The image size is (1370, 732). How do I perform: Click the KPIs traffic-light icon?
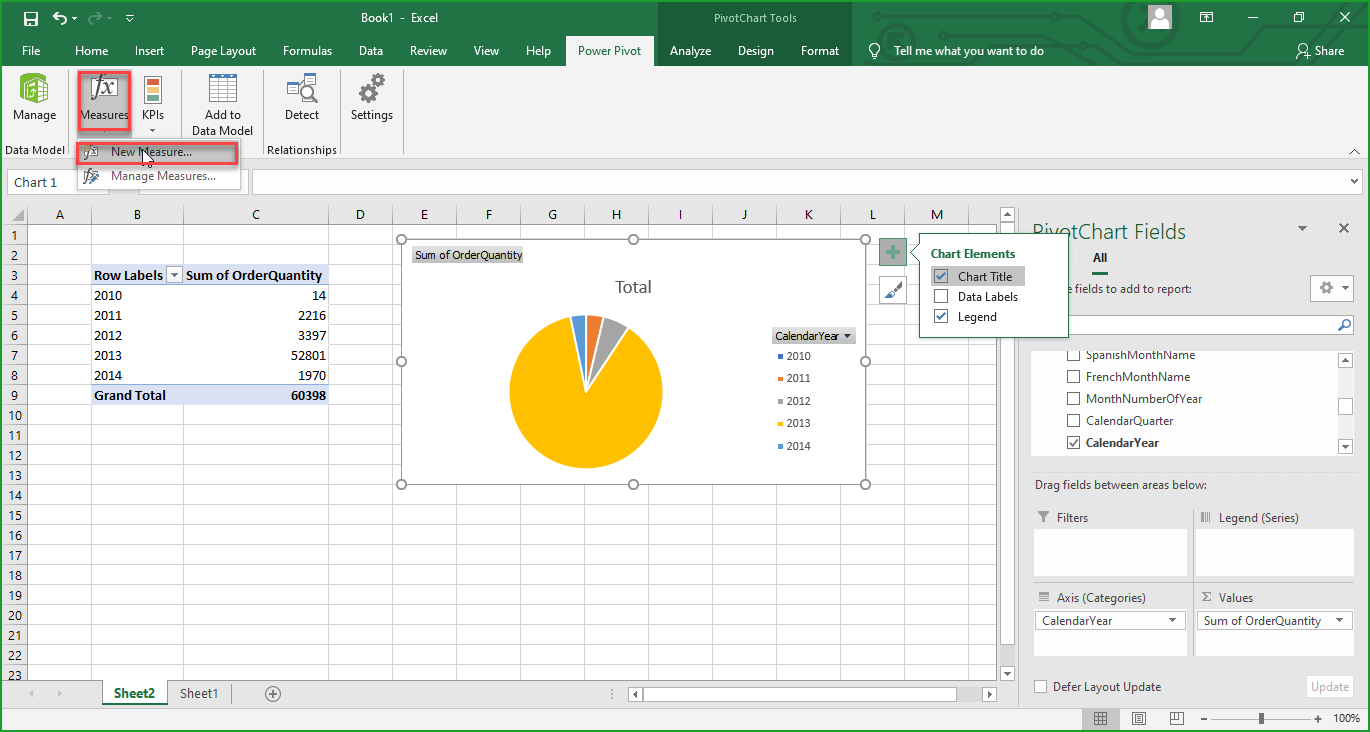(x=153, y=91)
